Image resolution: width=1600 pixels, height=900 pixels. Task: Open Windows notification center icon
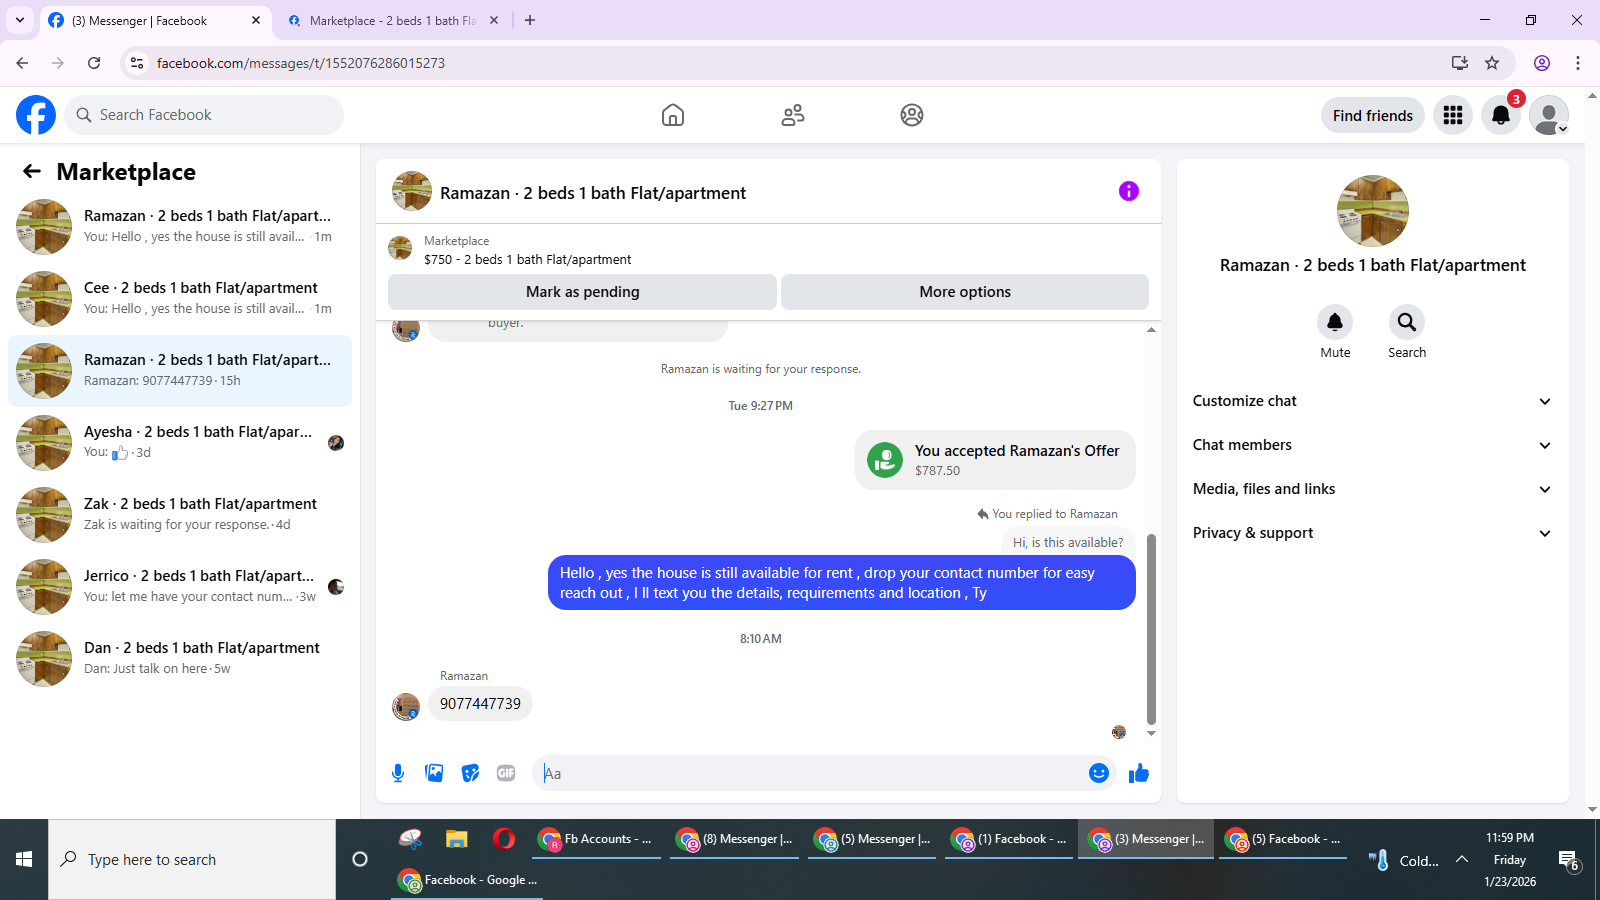point(1568,859)
